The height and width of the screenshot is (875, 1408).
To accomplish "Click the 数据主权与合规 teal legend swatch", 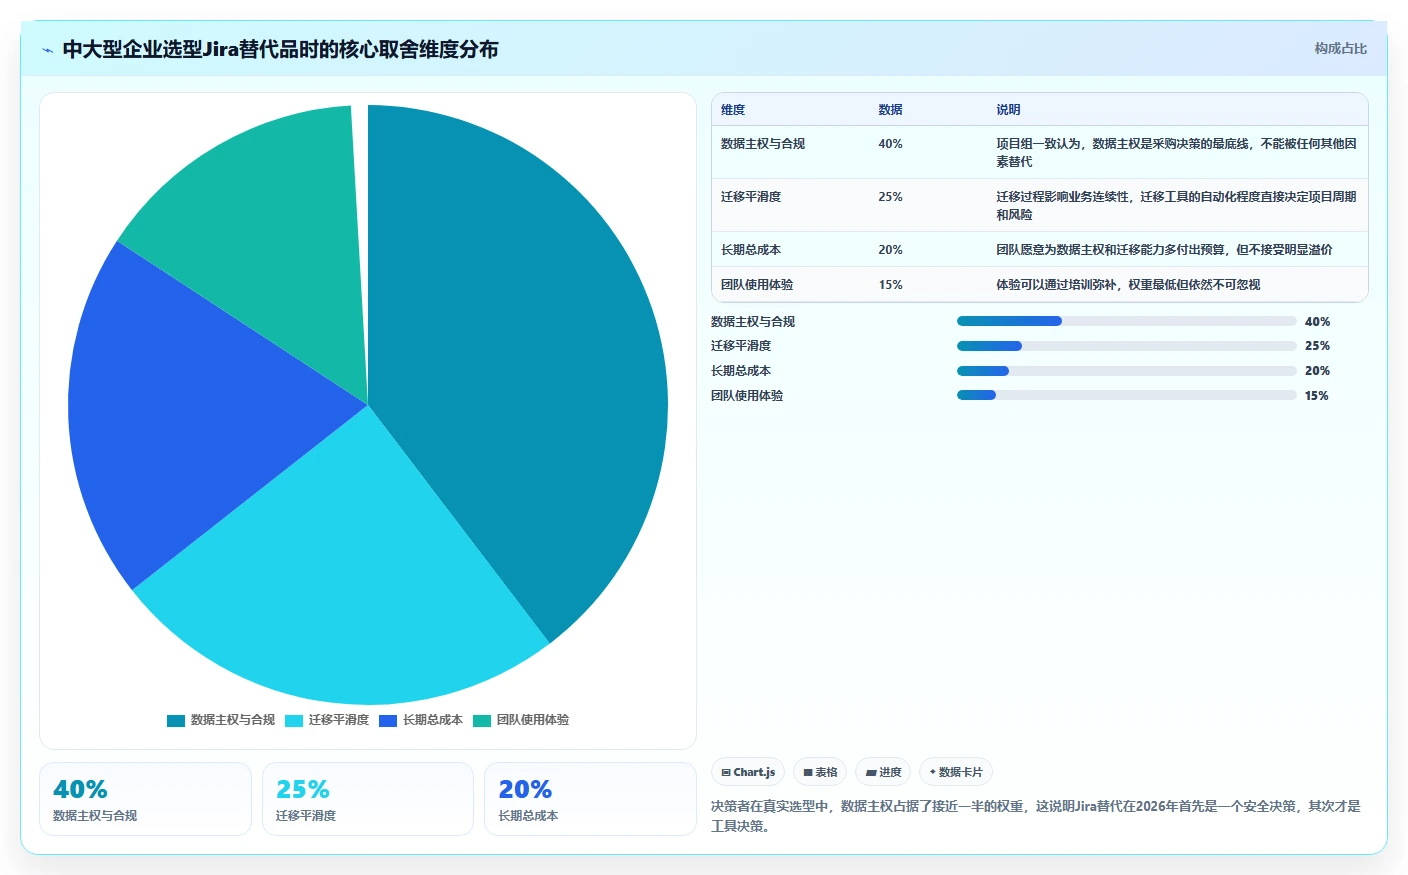I will tap(176, 720).
